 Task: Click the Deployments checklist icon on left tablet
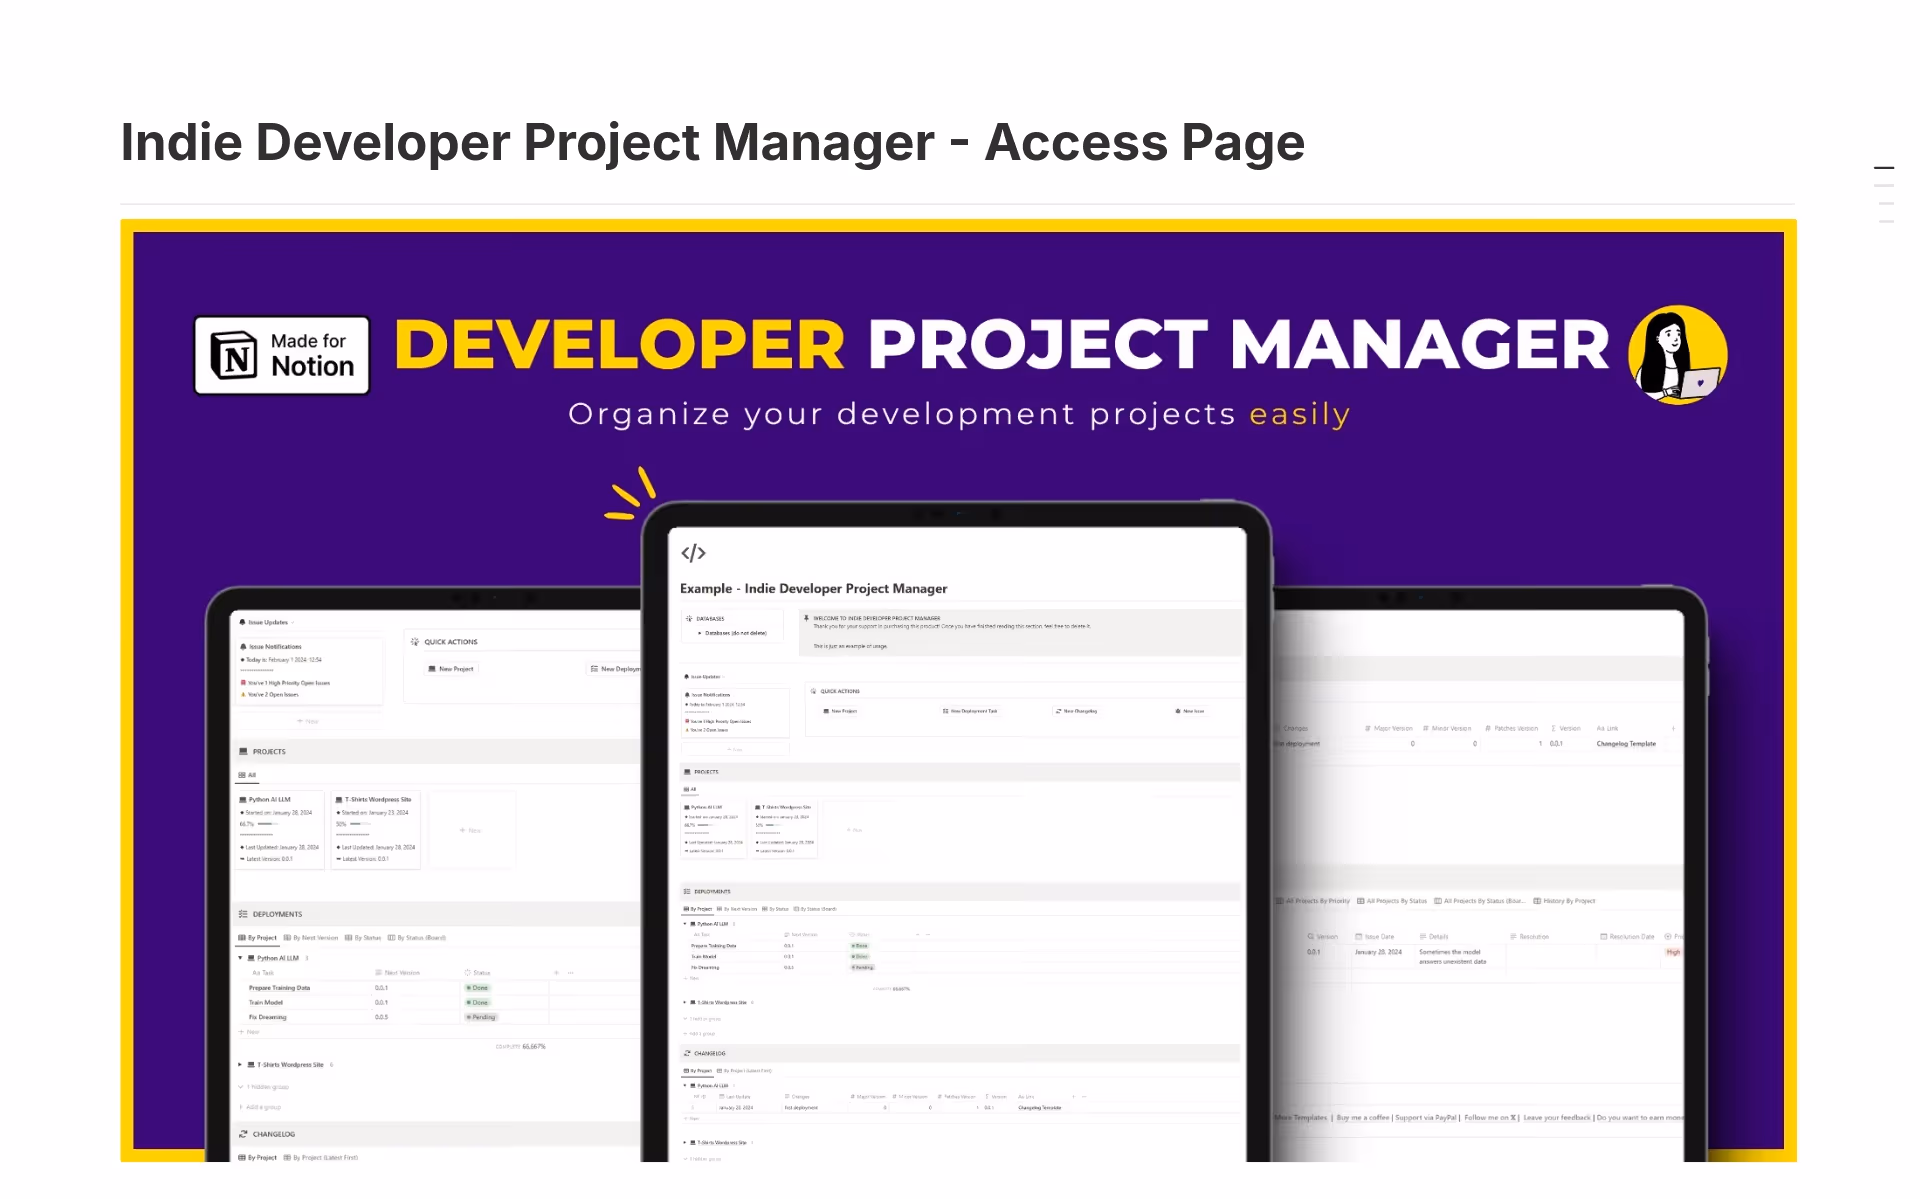pos(243,914)
